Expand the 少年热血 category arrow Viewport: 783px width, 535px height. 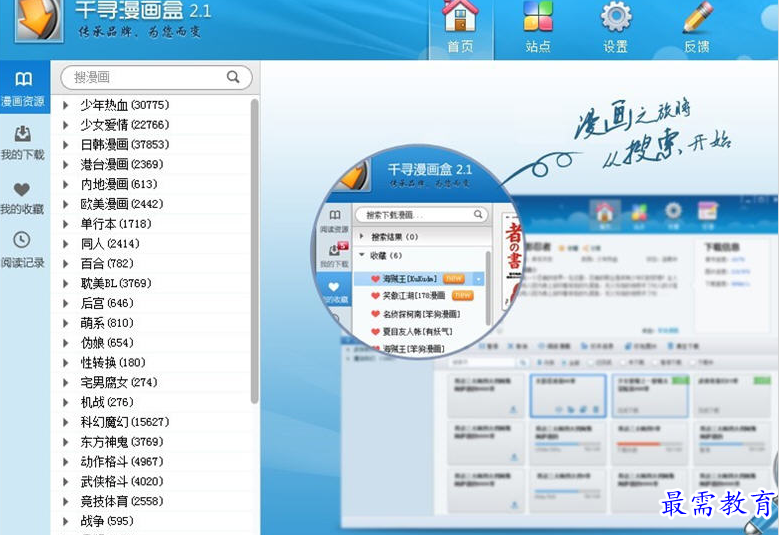point(65,105)
